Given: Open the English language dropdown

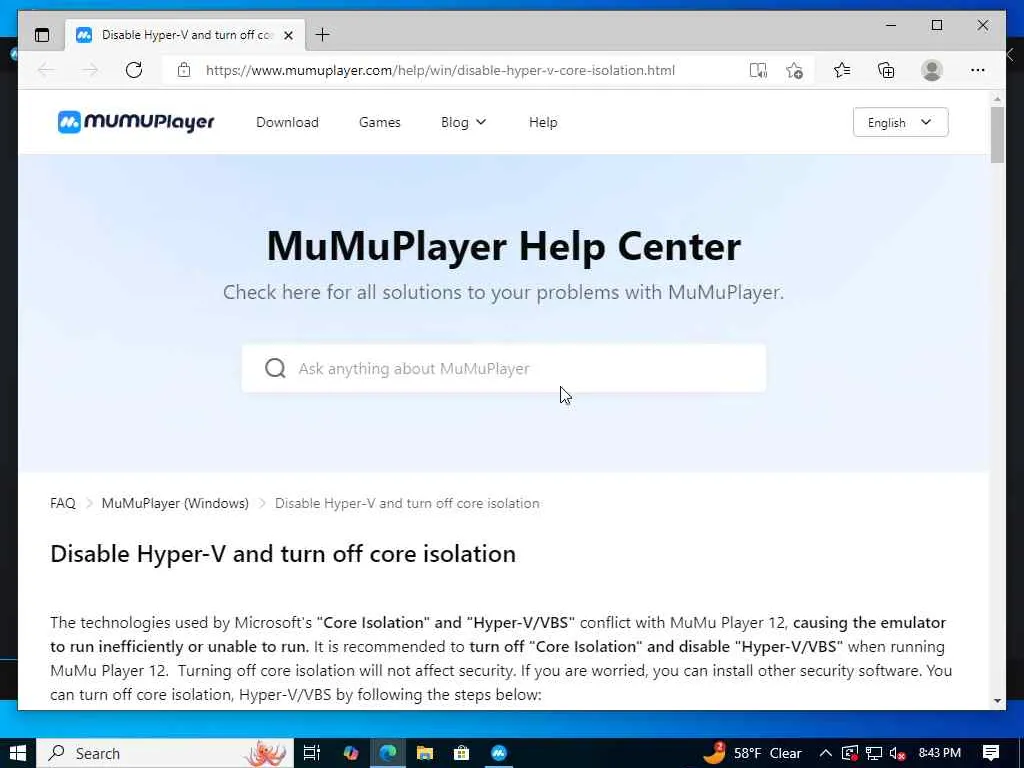Looking at the screenshot, I should [901, 122].
